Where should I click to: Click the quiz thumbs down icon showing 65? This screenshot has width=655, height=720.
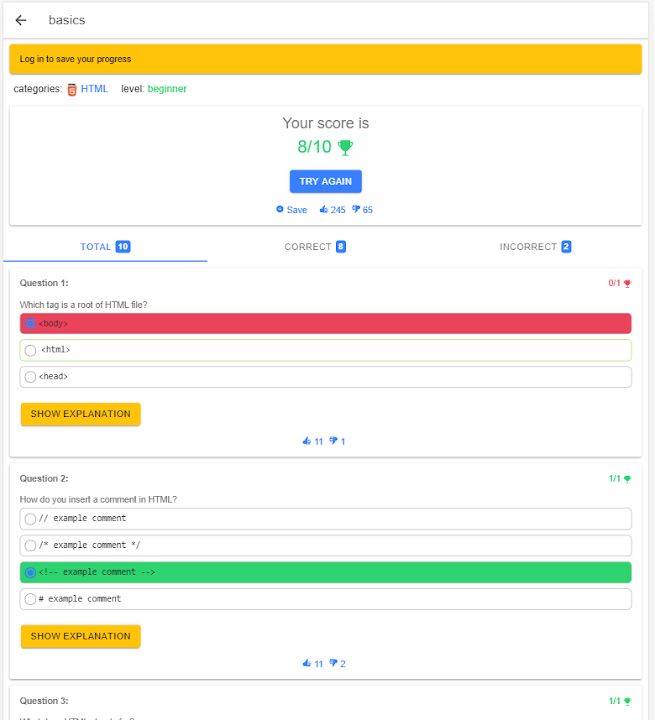pos(356,210)
